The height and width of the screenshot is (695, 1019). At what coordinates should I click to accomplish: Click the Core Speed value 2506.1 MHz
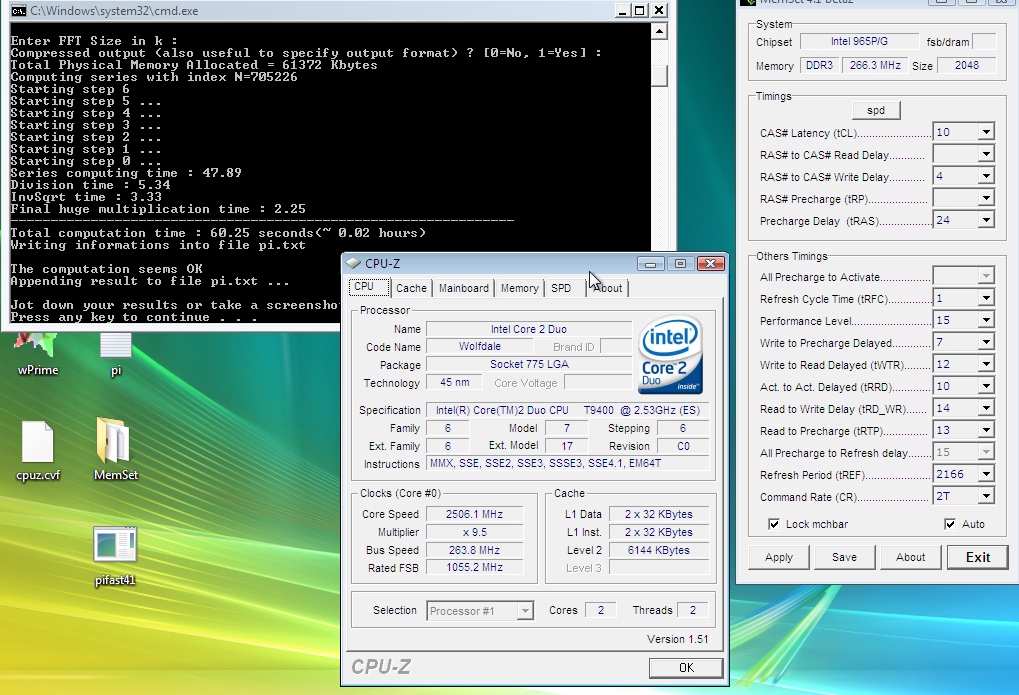[474, 514]
